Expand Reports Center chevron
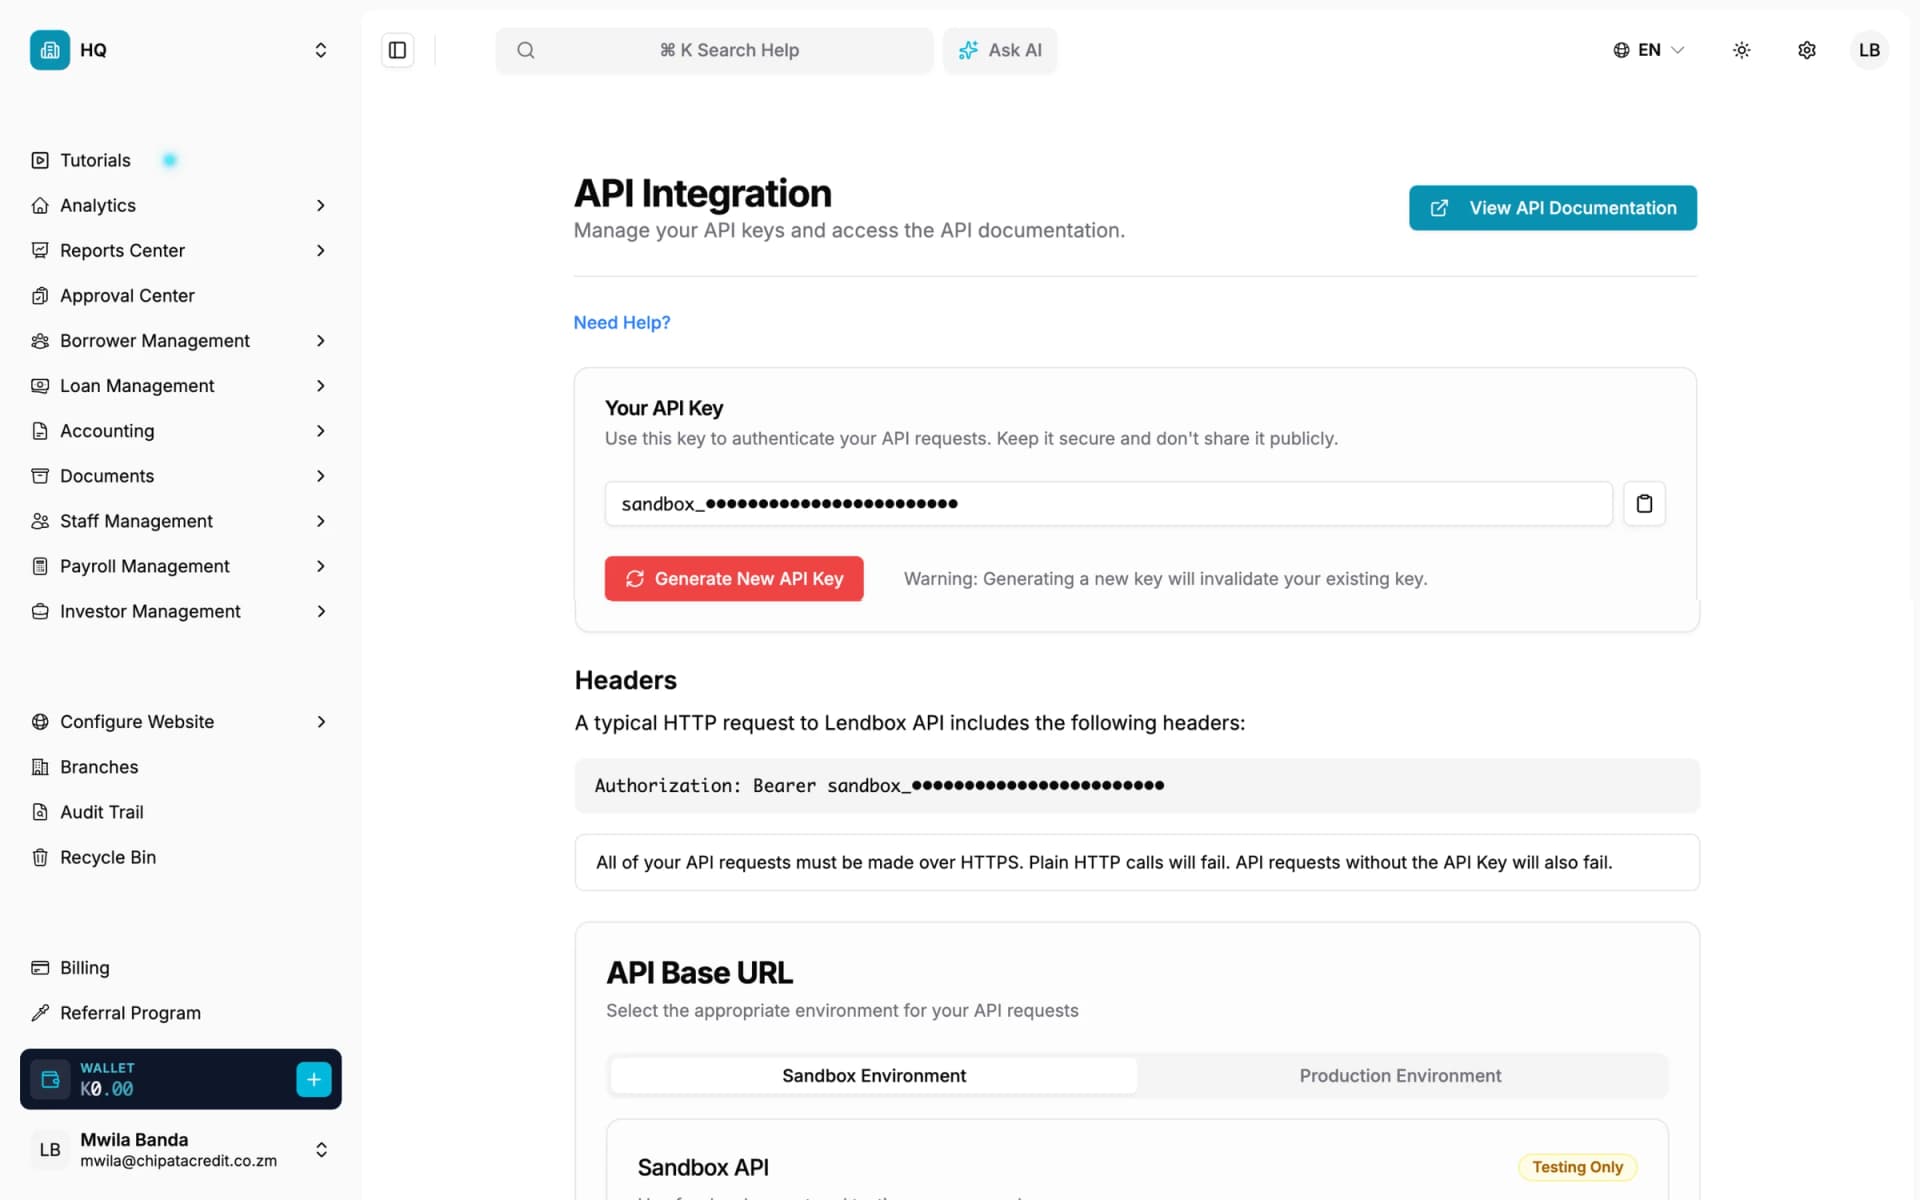The height and width of the screenshot is (1200, 1920). [321, 250]
